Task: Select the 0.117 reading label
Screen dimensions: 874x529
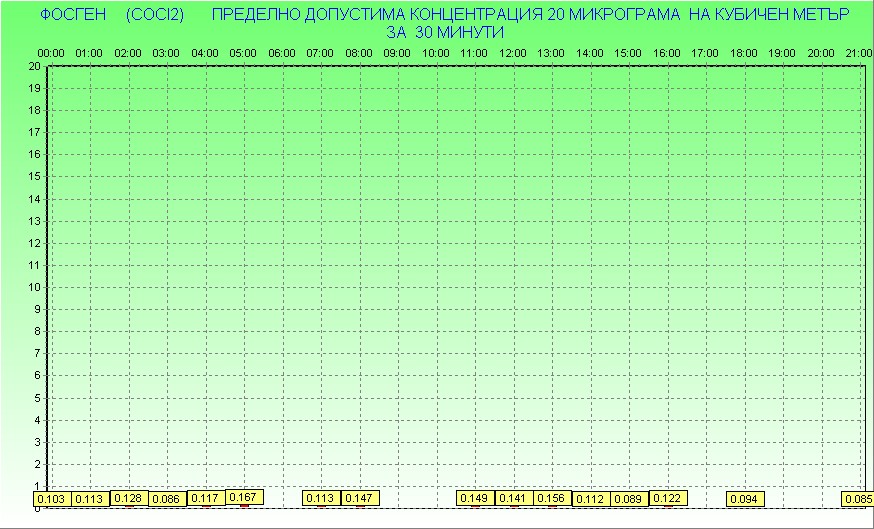Action: pos(205,498)
